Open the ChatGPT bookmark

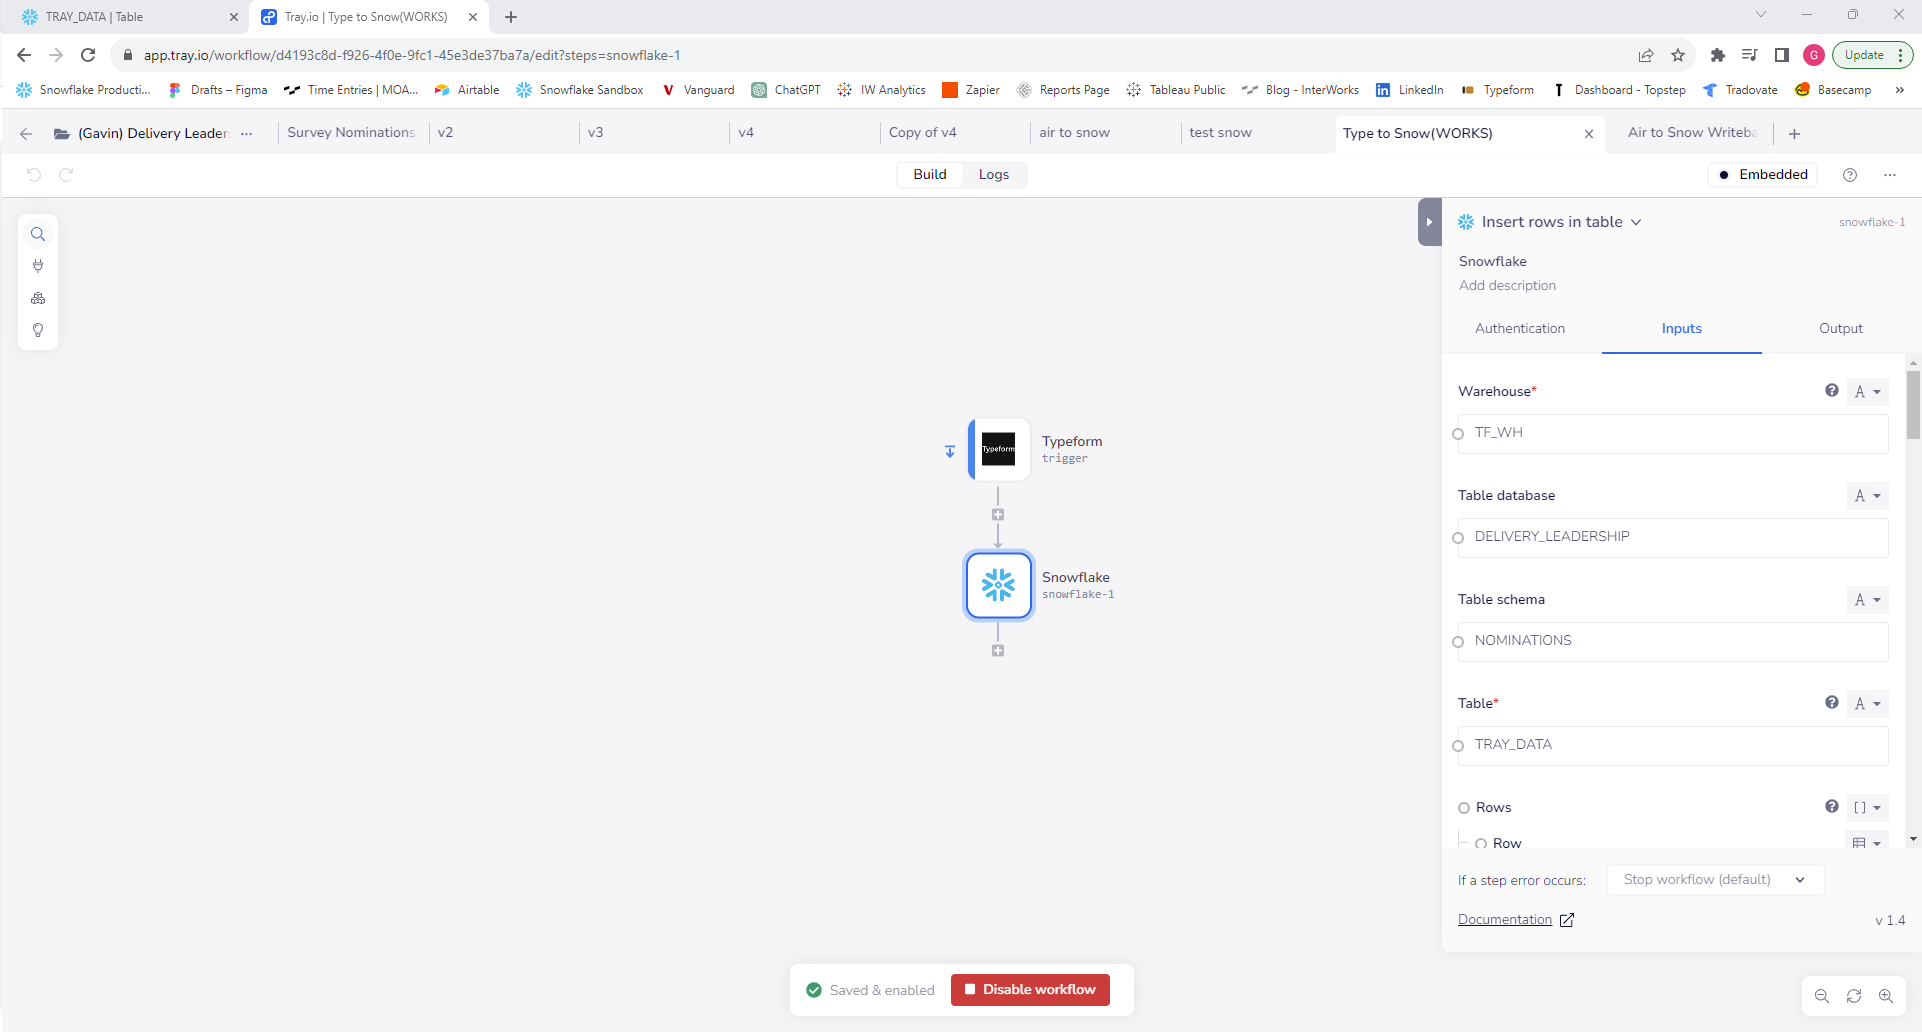click(x=786, y=90)
